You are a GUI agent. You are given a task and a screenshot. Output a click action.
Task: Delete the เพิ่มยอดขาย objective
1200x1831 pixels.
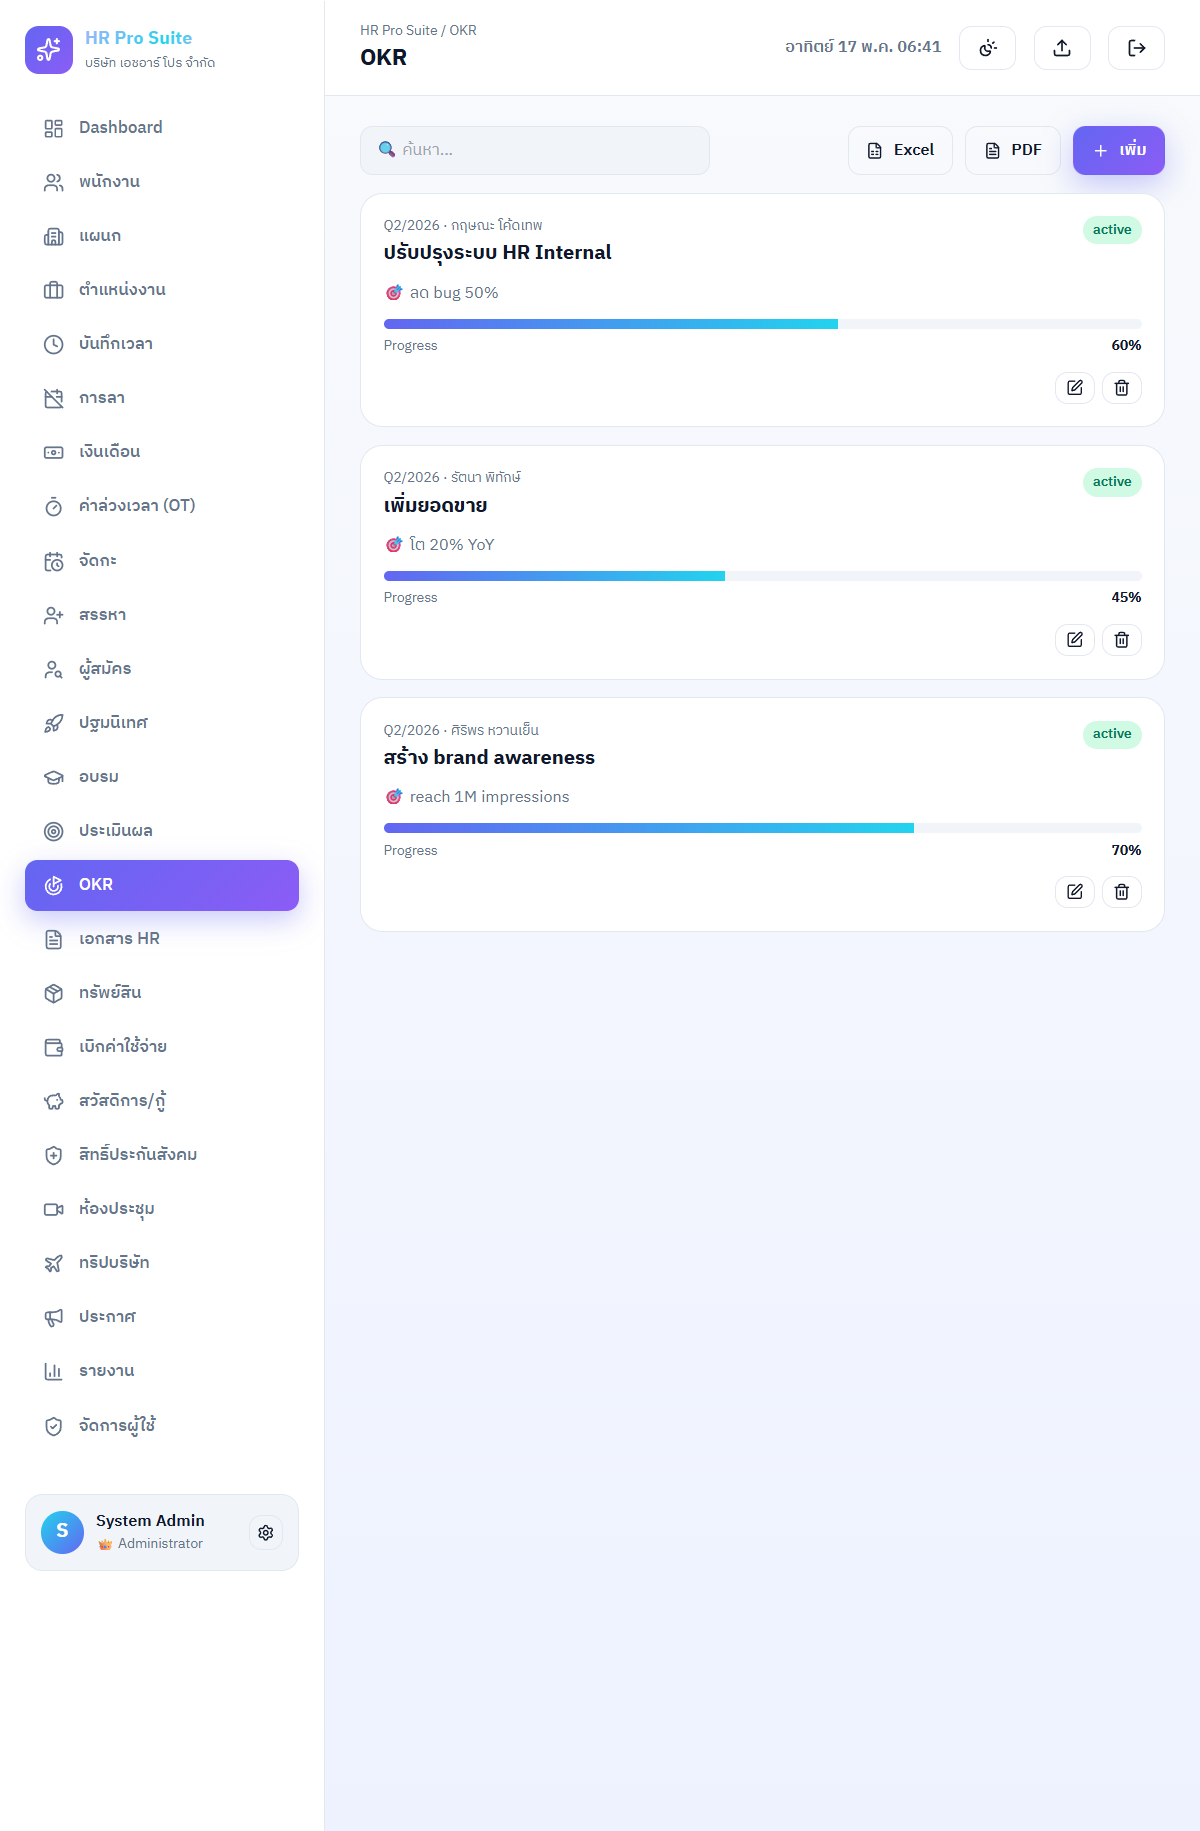coord(1122,640)
